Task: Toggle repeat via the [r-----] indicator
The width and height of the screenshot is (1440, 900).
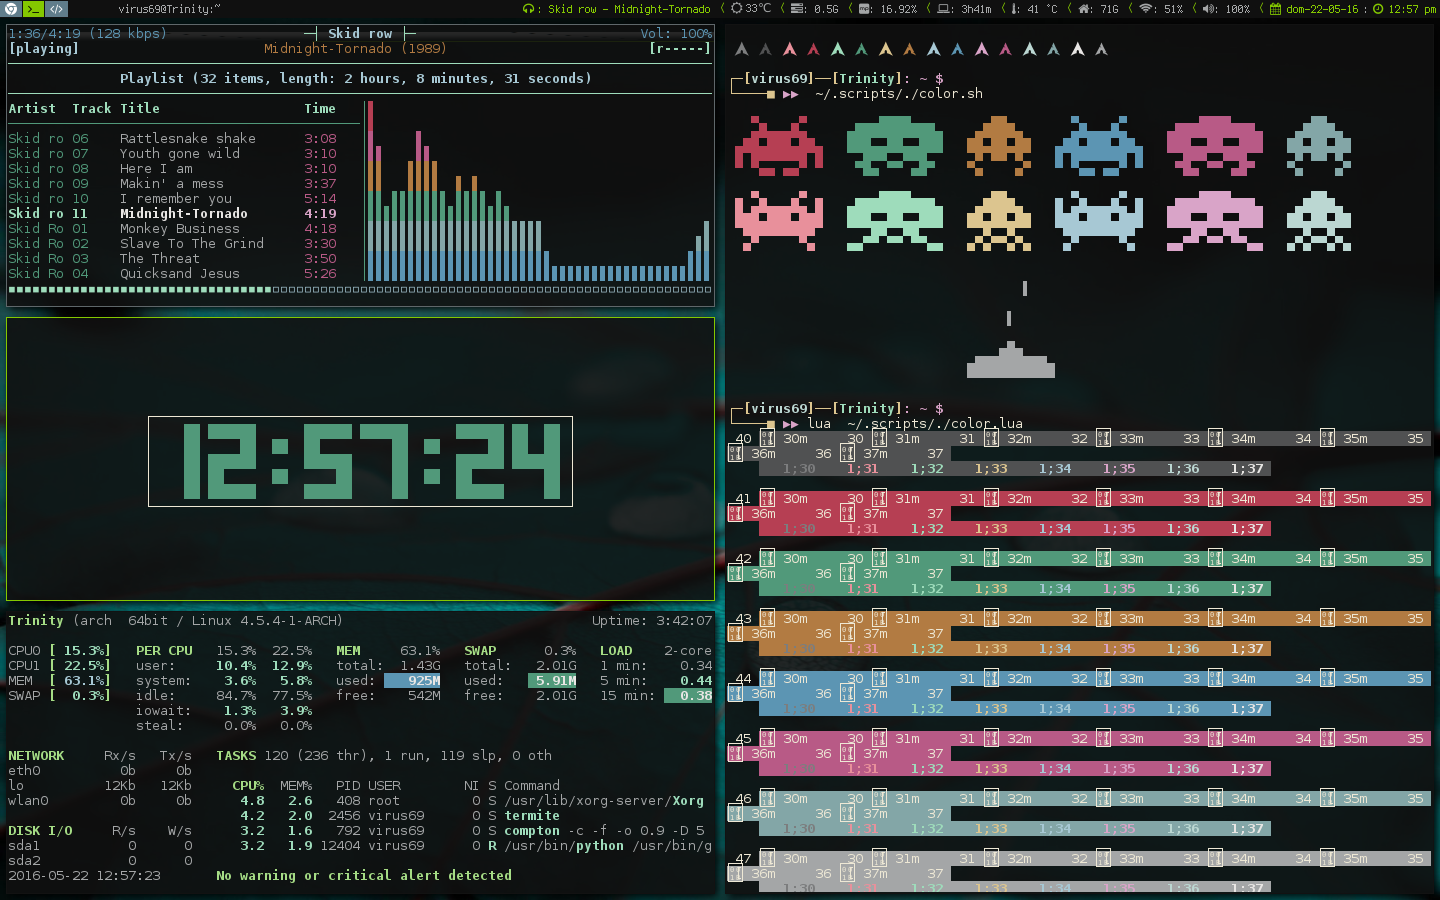Action: [x=682, y=47]
